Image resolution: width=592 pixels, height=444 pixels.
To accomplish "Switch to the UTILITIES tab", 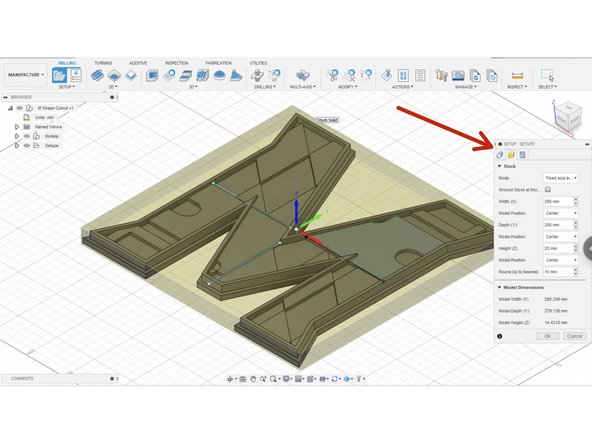I will [x=258, y=63].
